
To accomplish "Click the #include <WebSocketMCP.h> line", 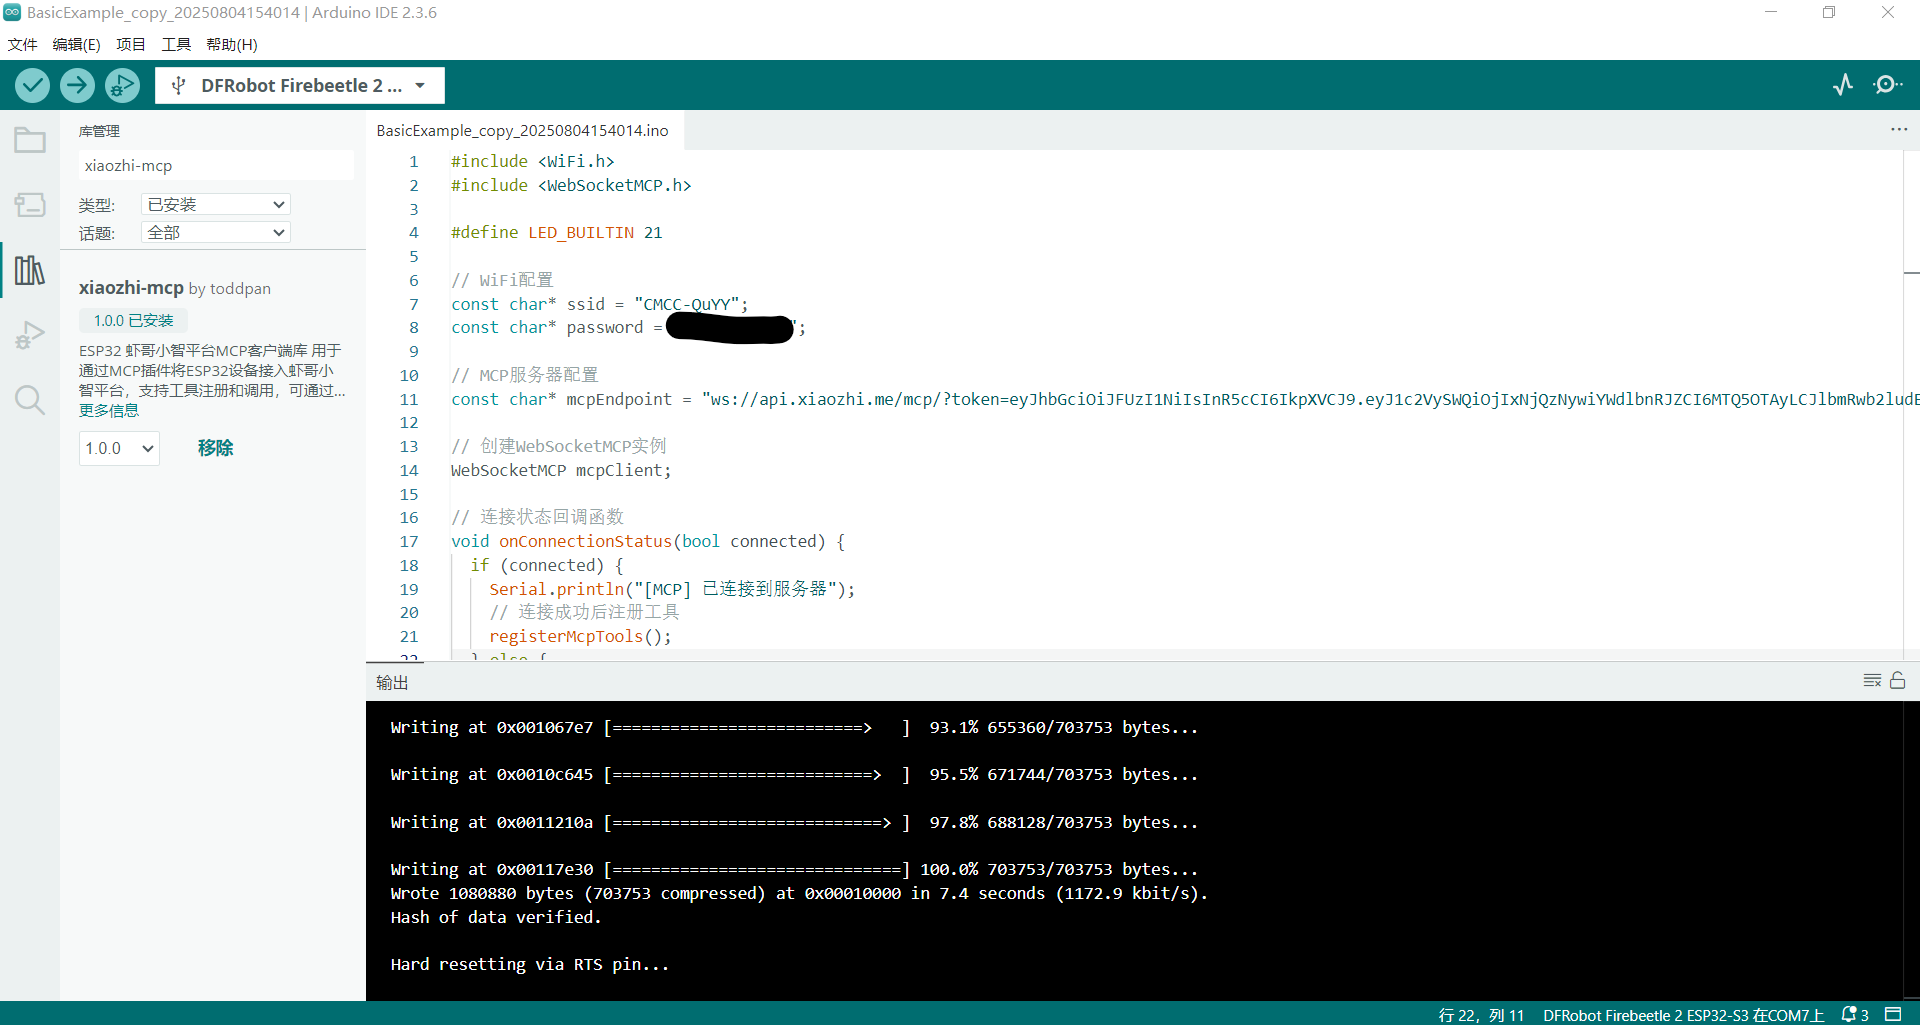I will (571, 185).
